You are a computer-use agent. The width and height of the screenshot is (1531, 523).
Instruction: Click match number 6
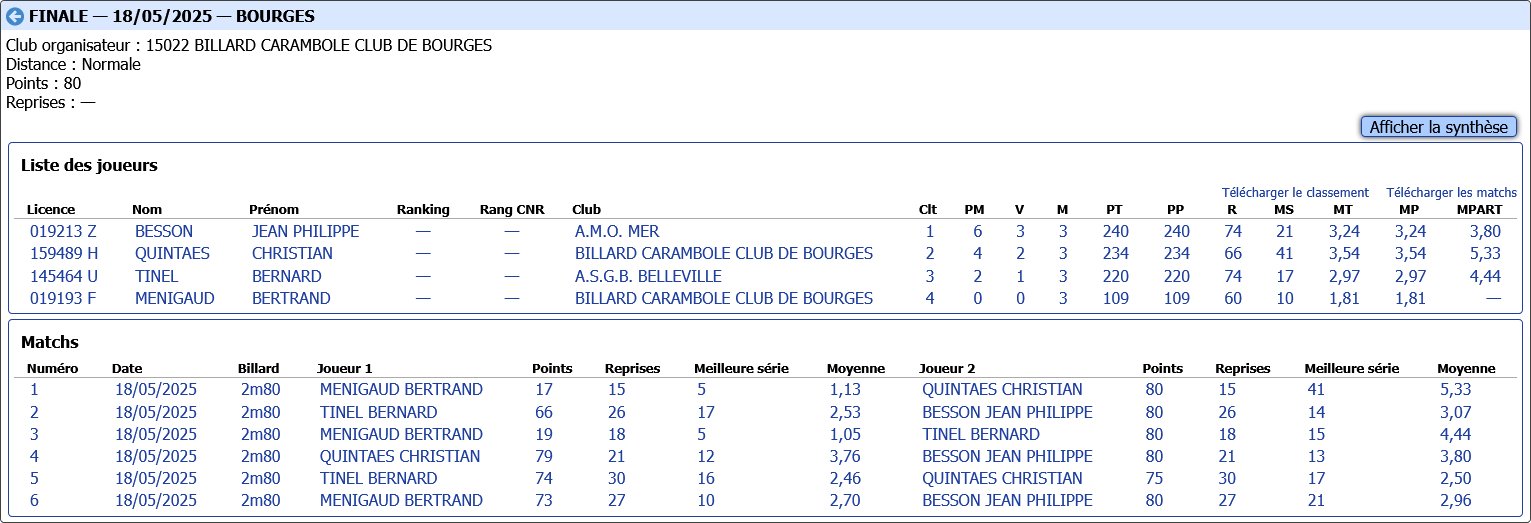[34, 500]
